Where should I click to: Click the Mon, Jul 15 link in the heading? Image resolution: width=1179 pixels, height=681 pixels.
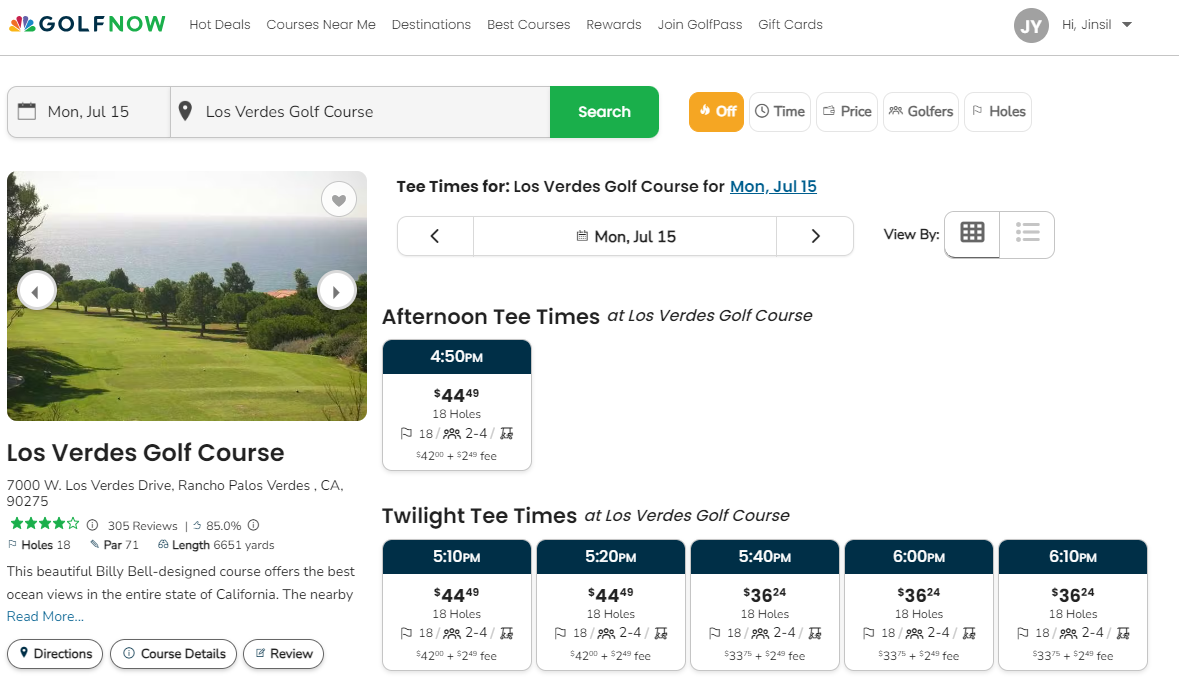pos(773,186)
